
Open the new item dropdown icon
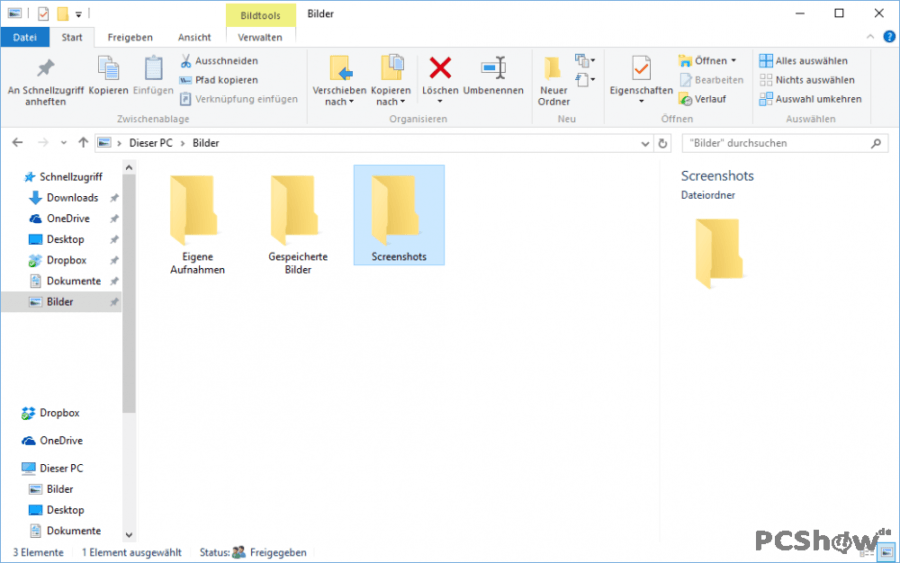(585, 61)
